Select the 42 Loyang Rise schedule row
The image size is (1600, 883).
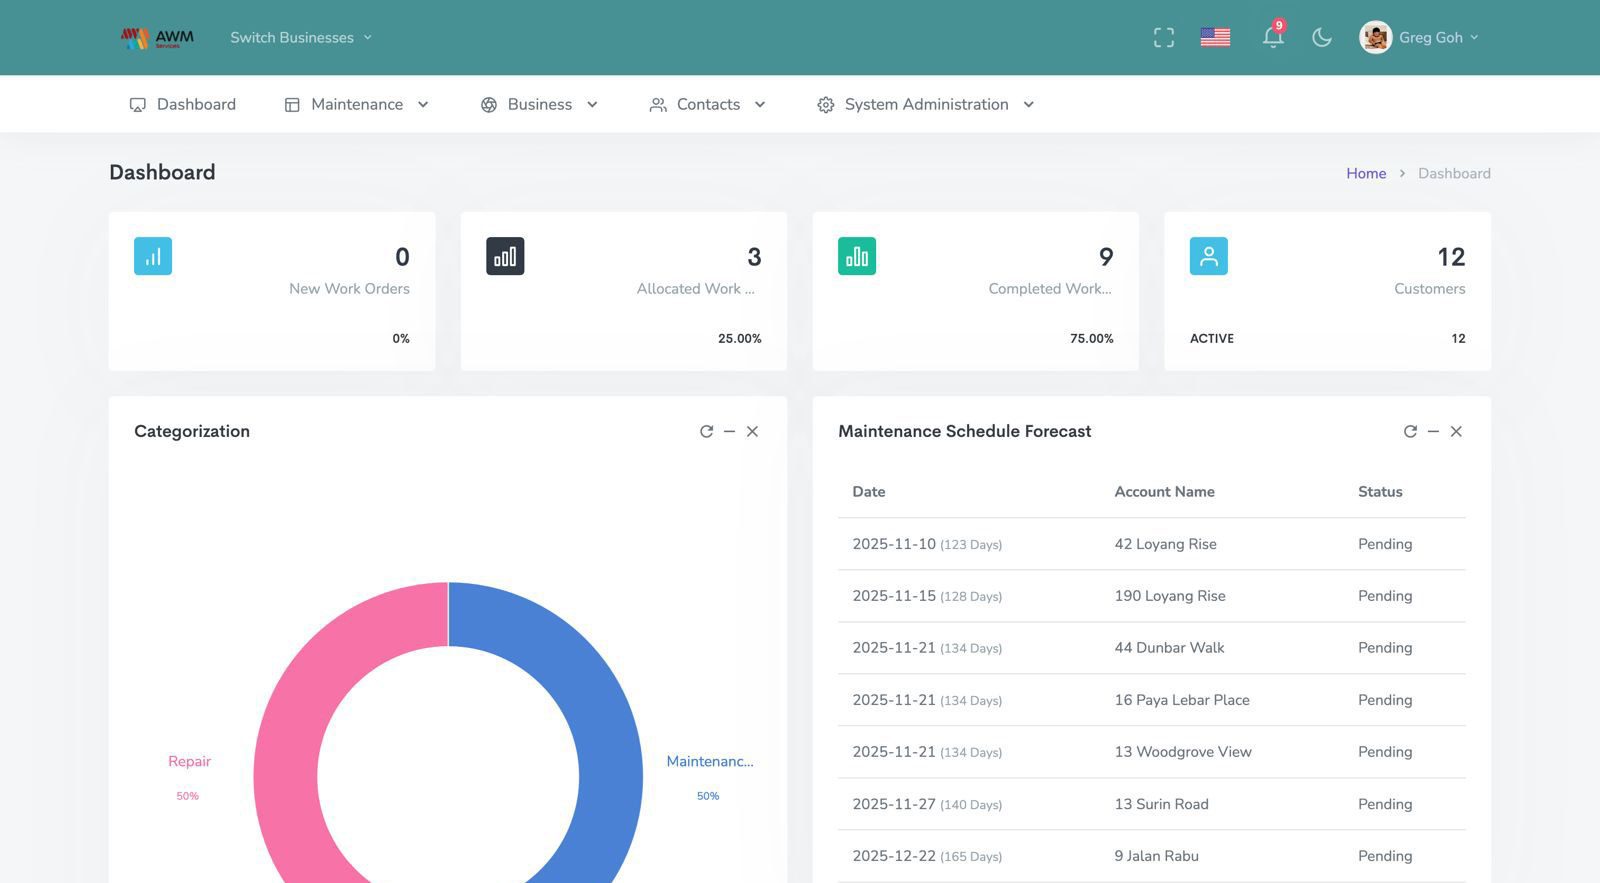pos(1151,544)
